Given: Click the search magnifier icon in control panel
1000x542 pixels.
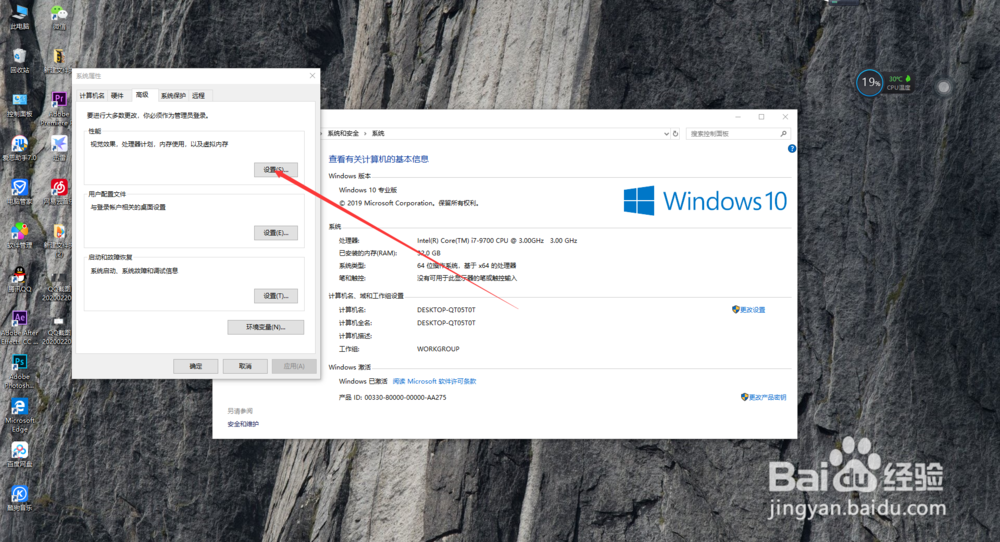Looking at the screenshot, I should click(784, 133).
